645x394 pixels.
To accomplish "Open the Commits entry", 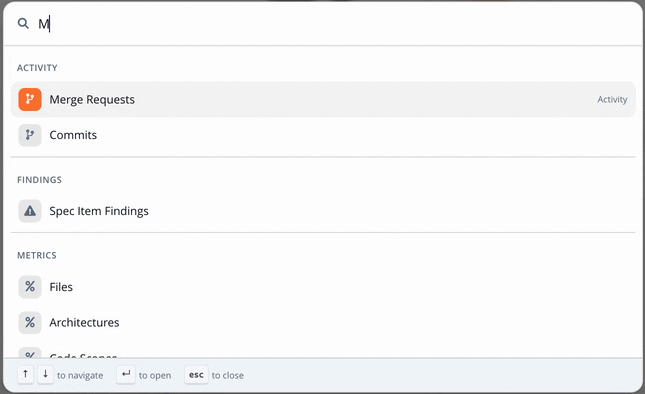I will point(323,135).
